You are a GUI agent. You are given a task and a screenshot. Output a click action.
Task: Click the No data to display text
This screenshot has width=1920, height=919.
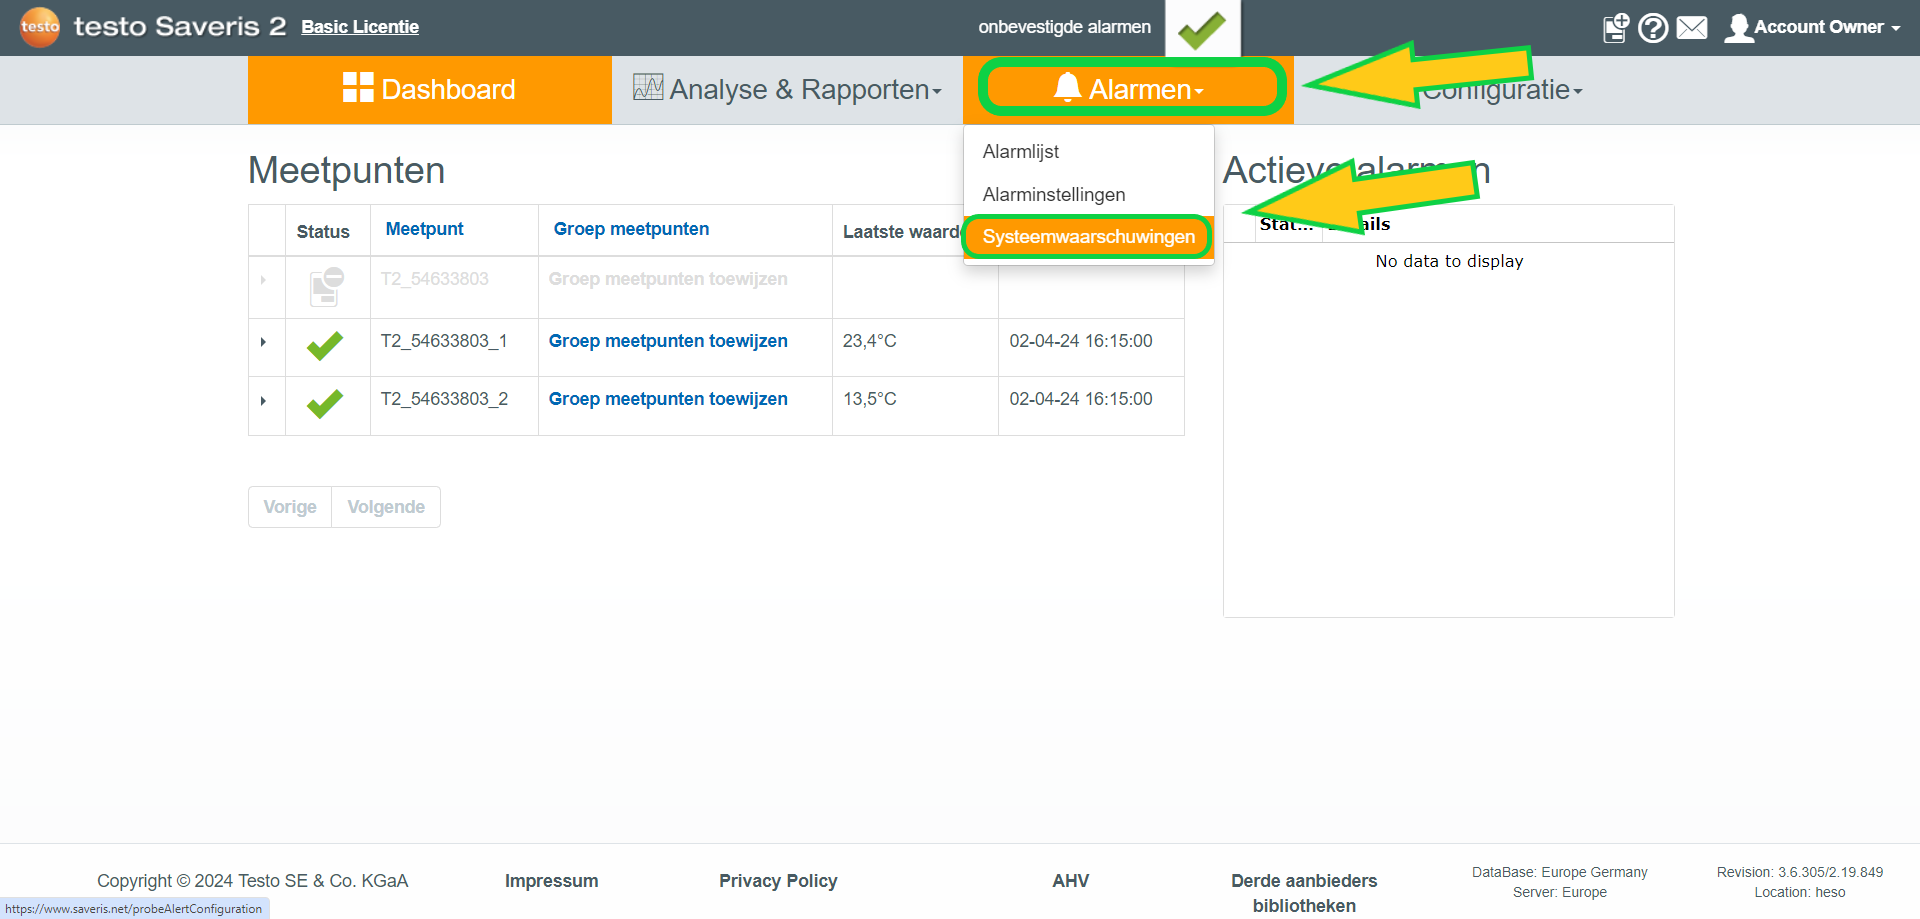[1449, 261]
